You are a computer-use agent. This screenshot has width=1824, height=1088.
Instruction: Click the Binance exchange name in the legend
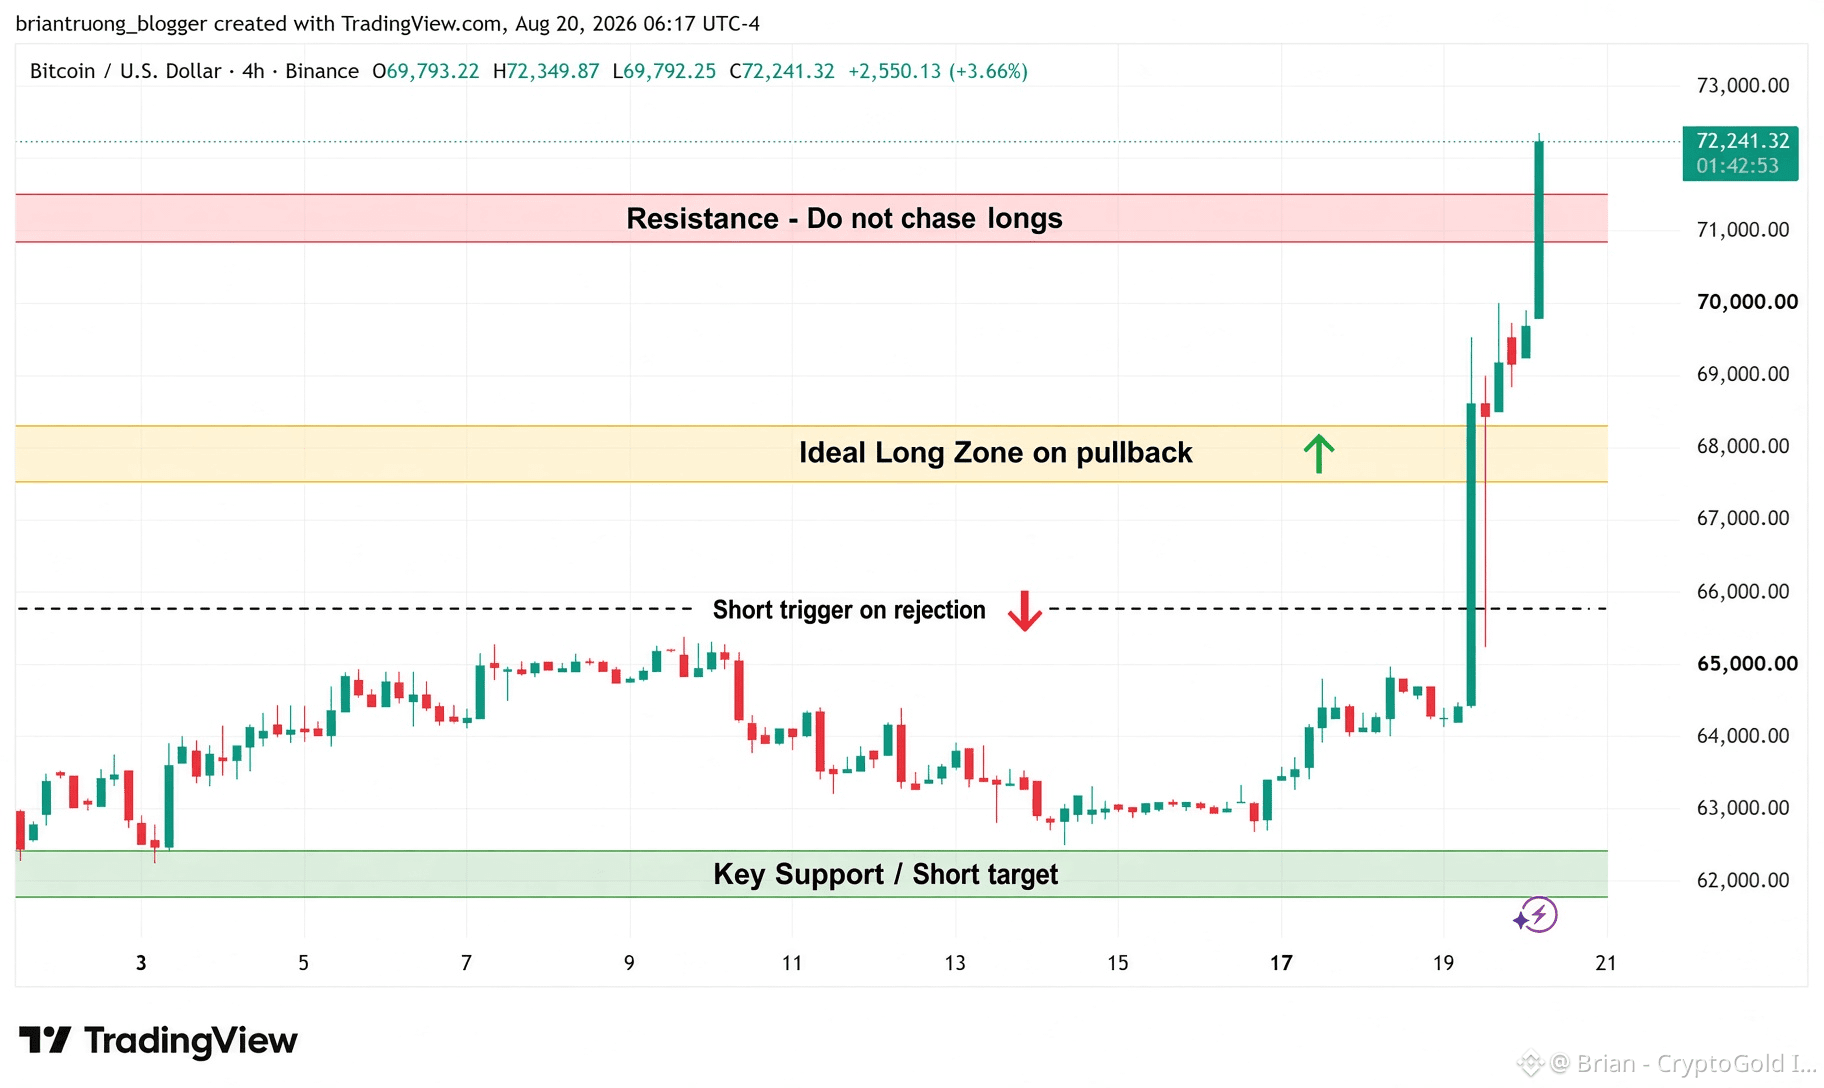(322, 71)
